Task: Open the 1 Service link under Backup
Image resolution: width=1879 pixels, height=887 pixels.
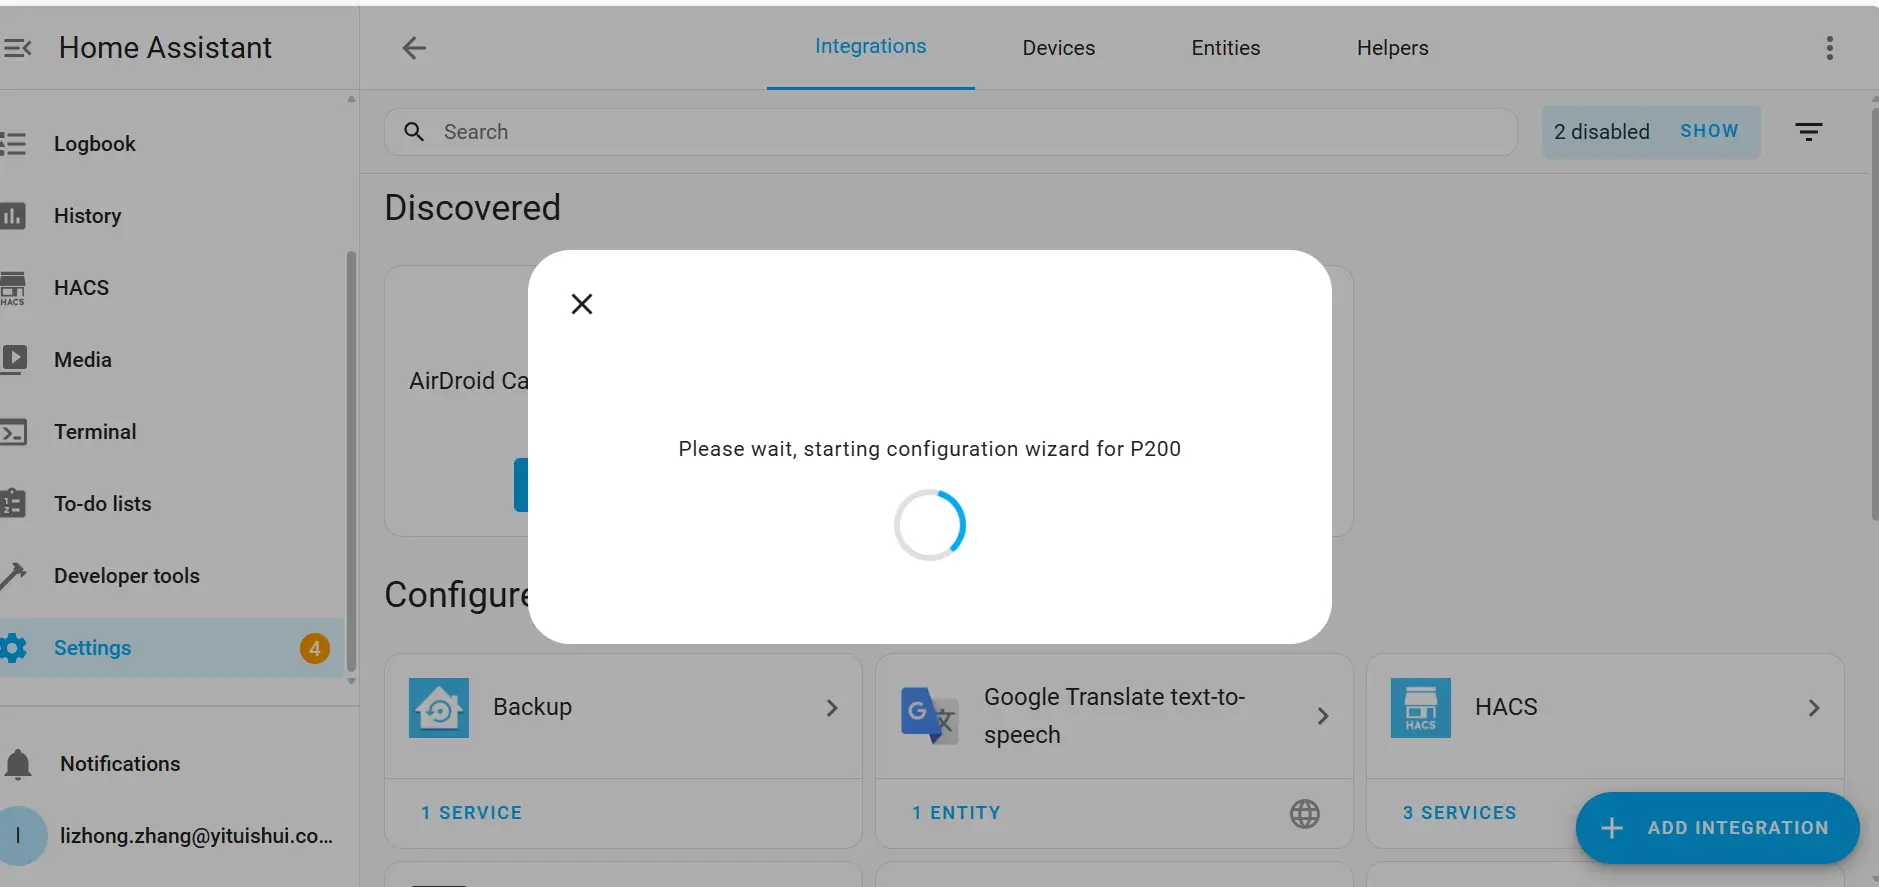Action: point(471,813)
